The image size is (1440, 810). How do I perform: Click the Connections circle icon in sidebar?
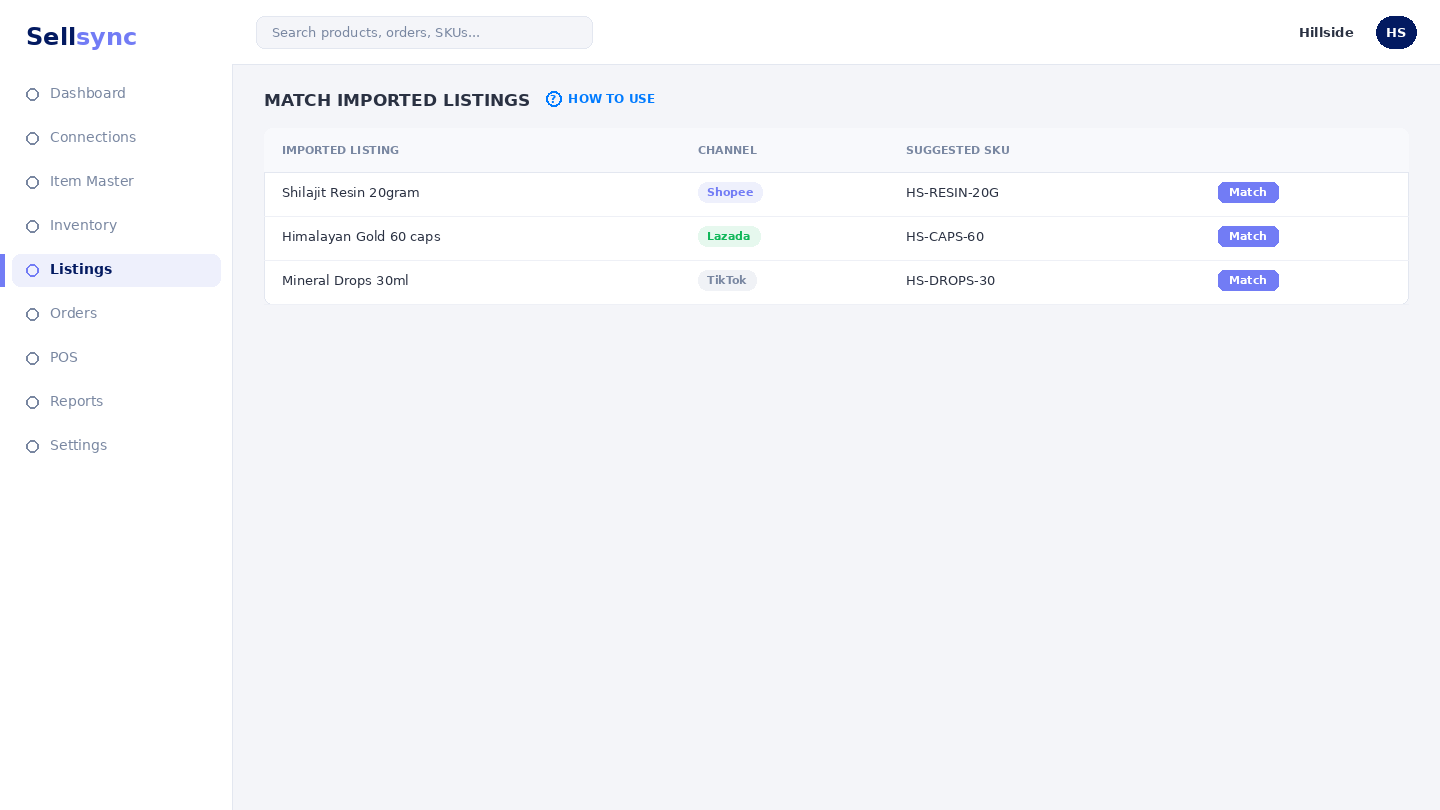point(32,138)
